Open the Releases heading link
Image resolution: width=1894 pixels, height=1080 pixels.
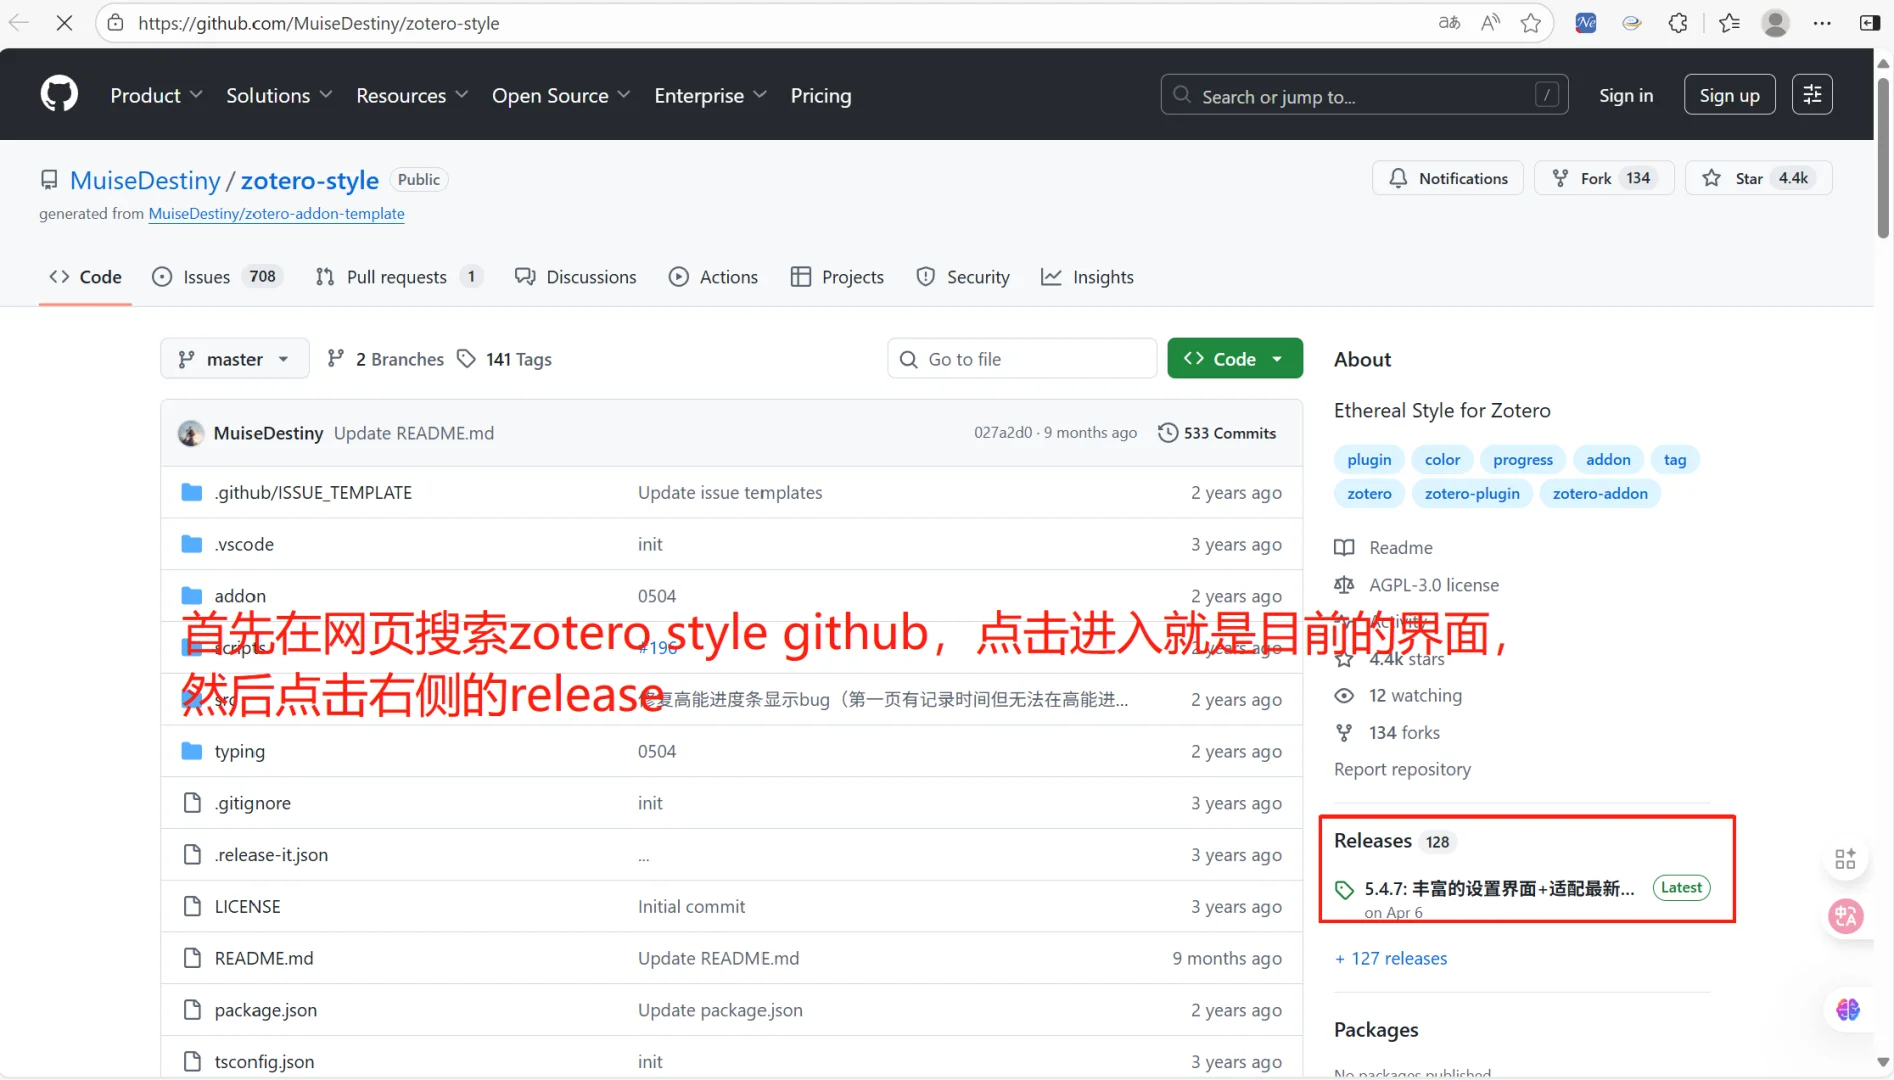1372,841
